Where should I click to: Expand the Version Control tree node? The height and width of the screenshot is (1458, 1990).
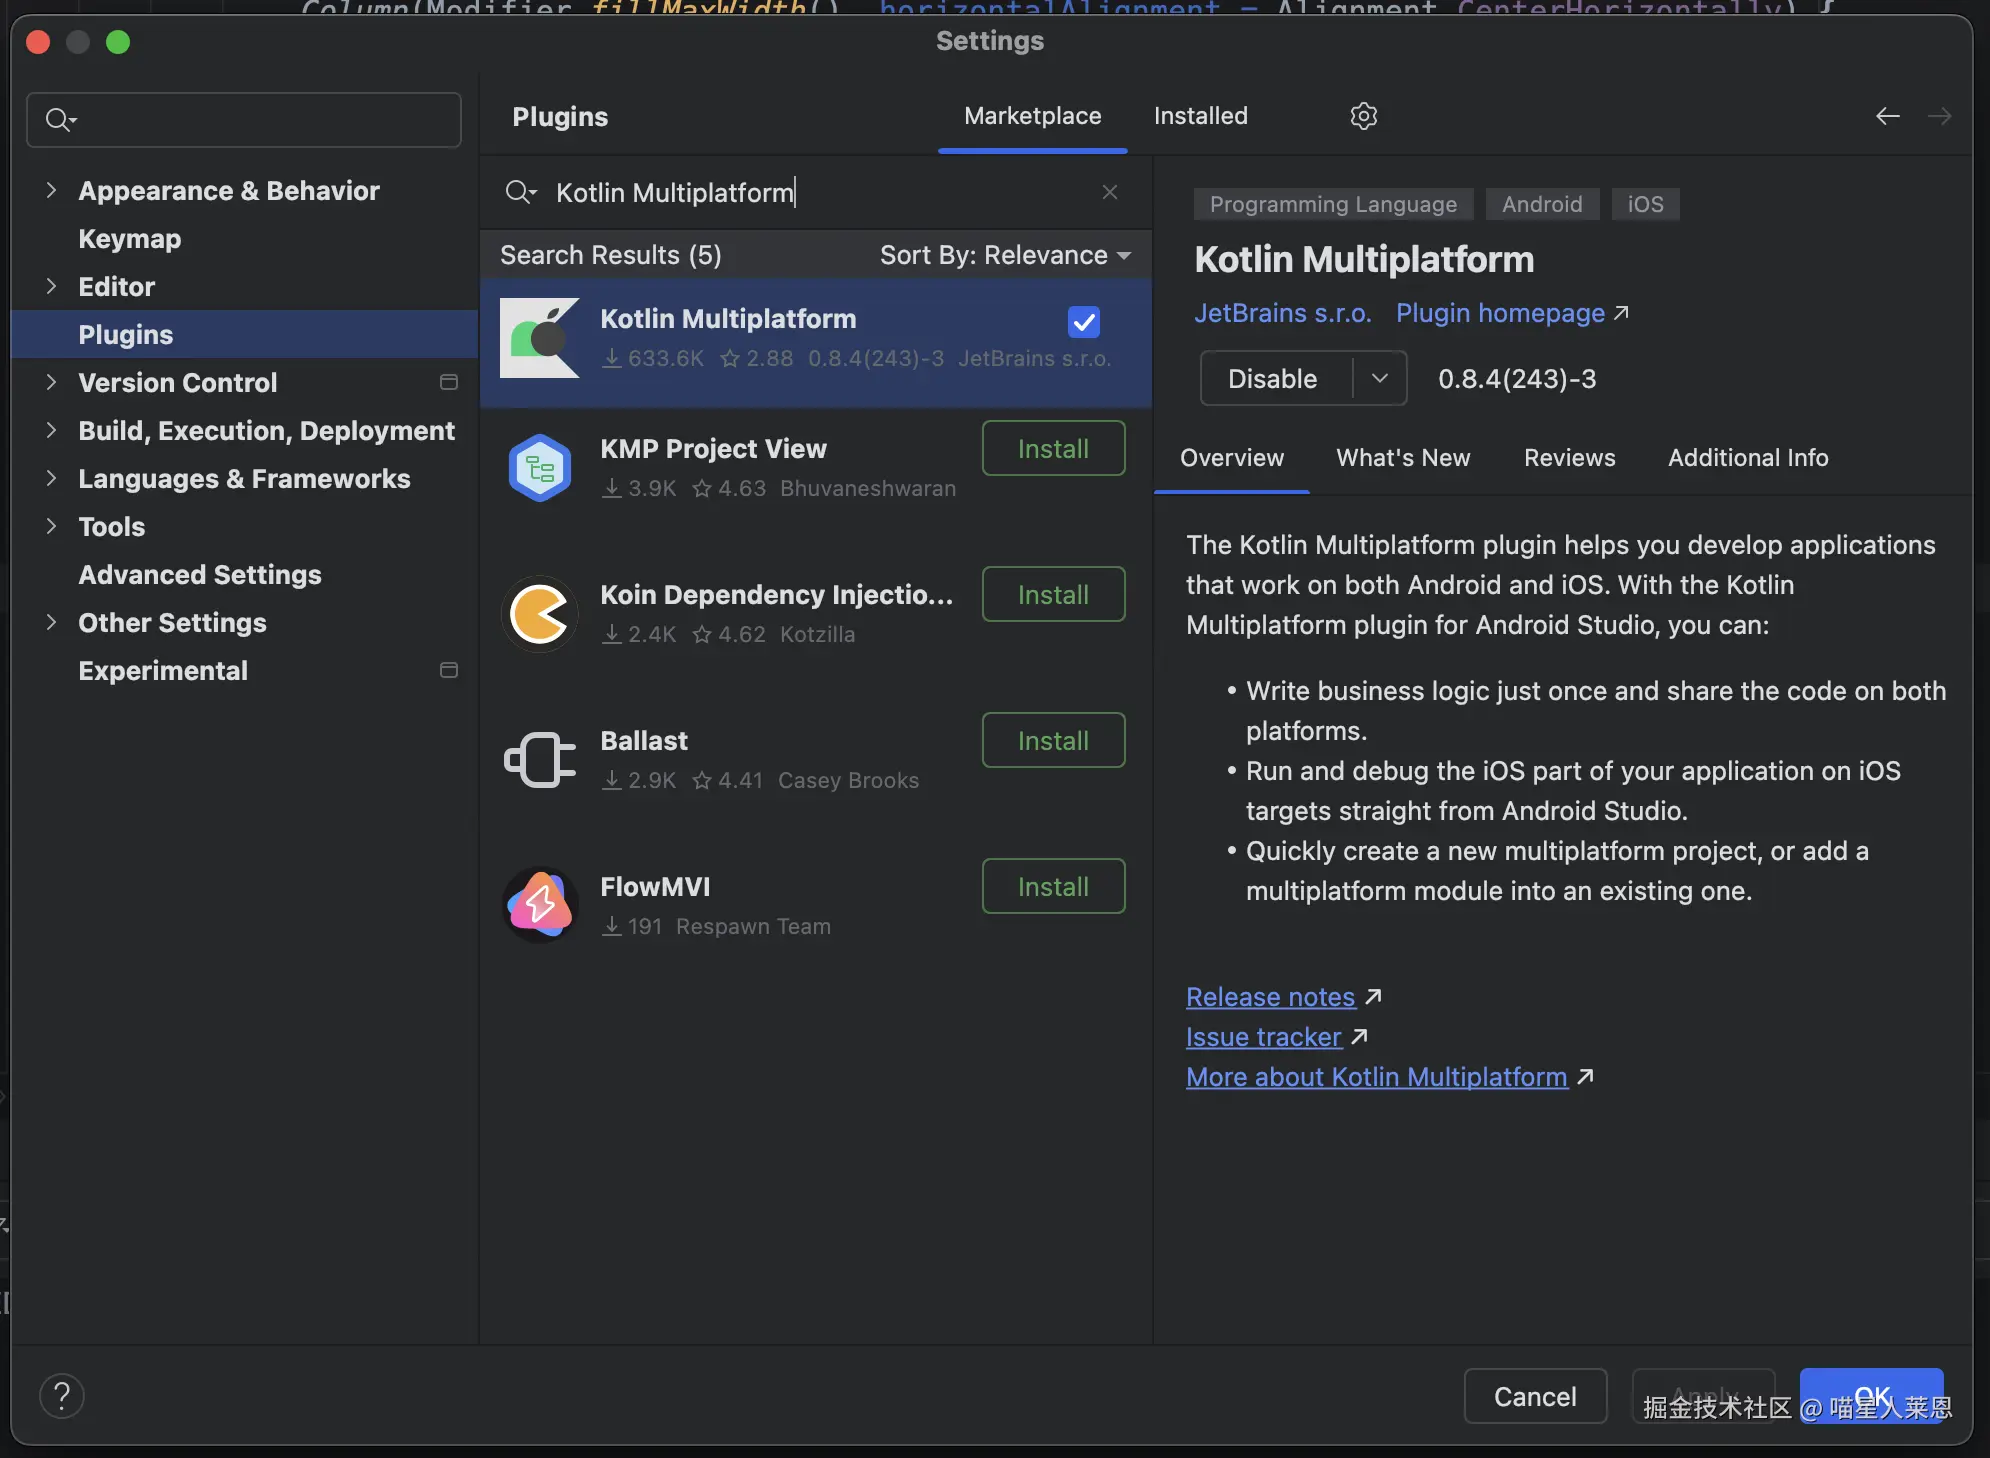coord(51,382)
